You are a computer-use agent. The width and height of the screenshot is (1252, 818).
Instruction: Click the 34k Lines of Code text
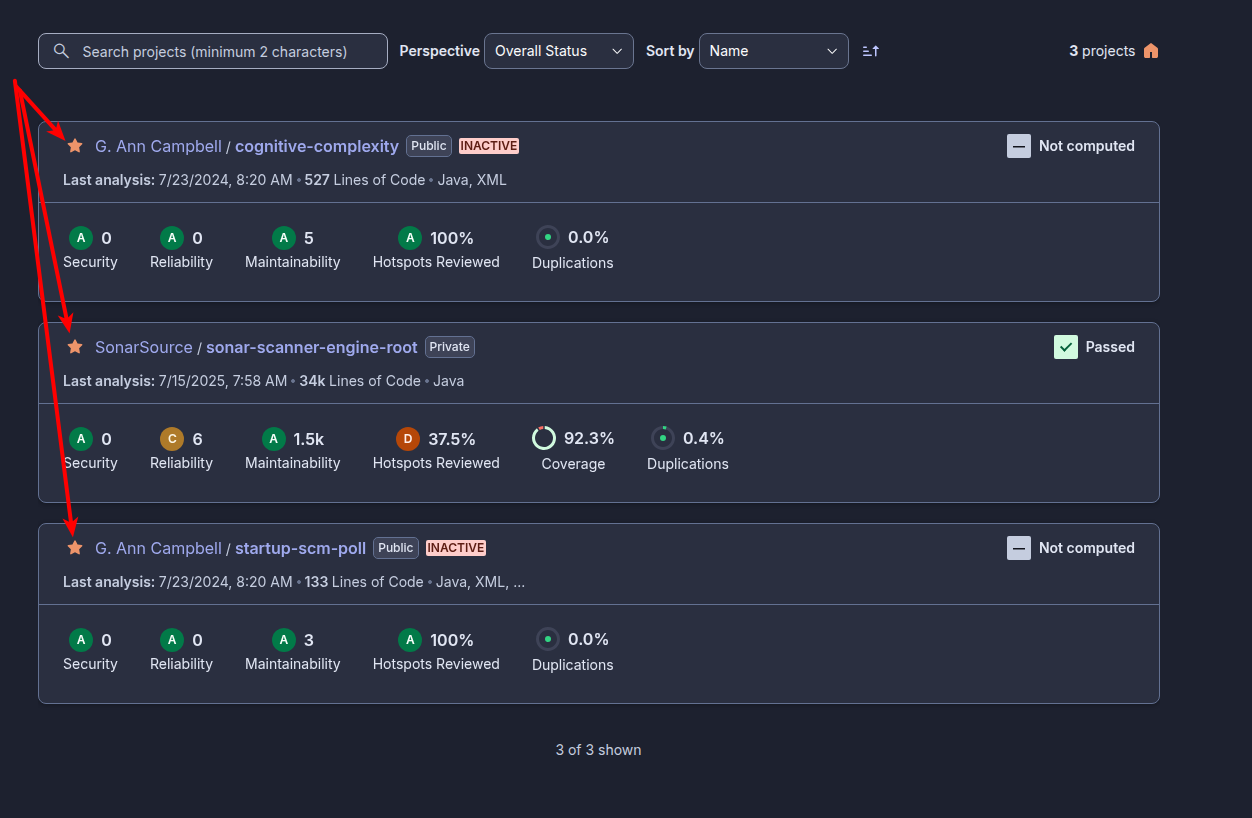click(360, 381)
